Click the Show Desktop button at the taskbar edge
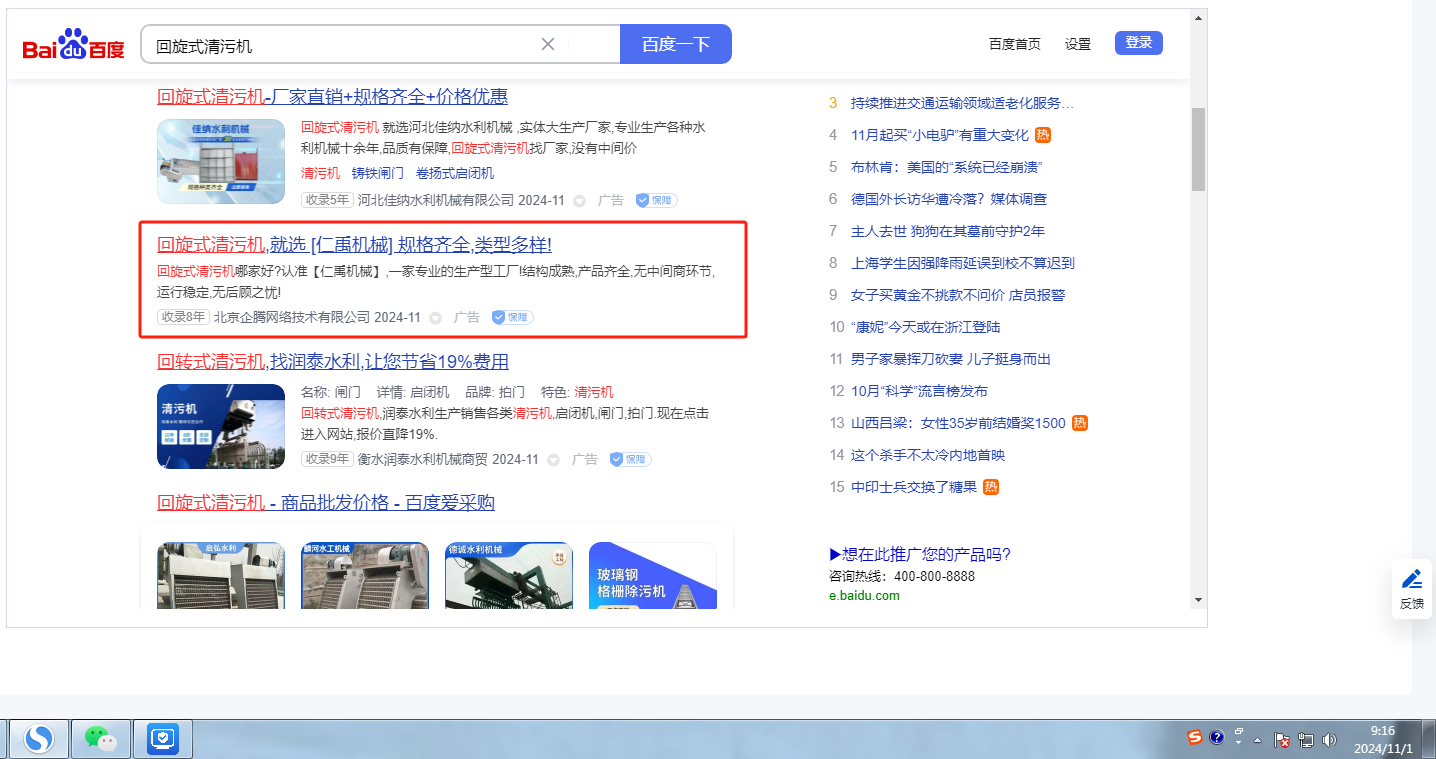 coord(1428,739)
